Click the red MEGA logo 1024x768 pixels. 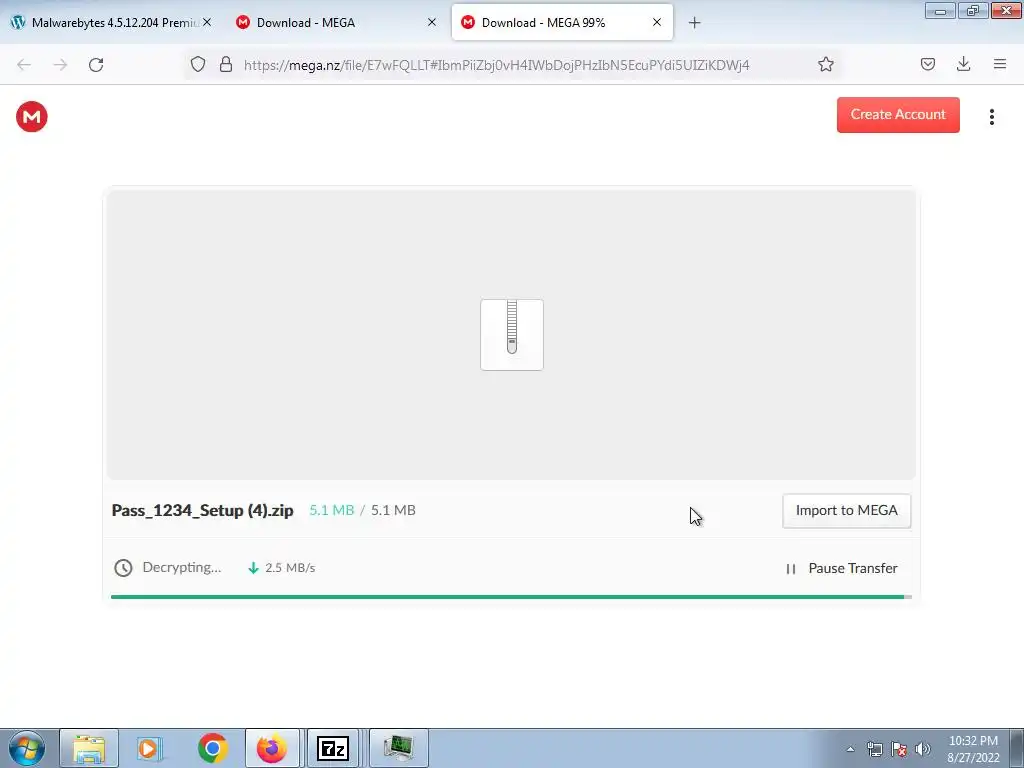(x=31, y=116)
